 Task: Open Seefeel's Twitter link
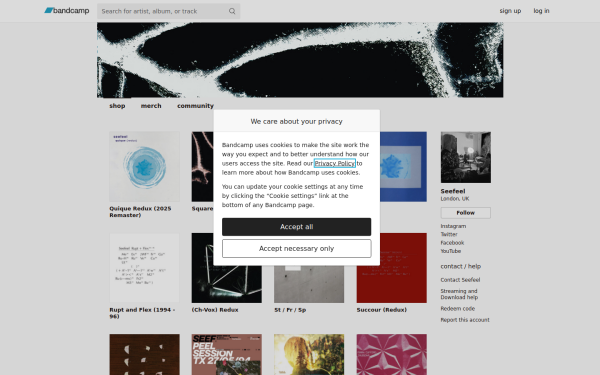click(x=449, y=234)
